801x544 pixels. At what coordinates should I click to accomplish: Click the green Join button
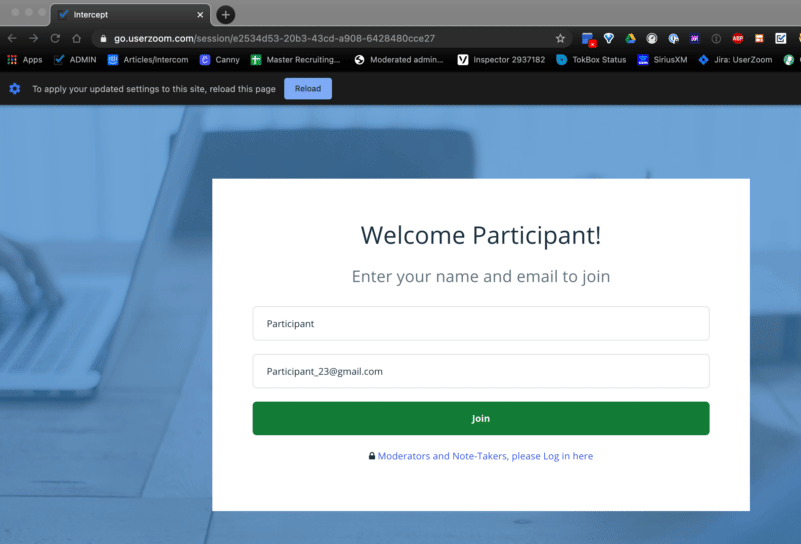tap(481, 418)
